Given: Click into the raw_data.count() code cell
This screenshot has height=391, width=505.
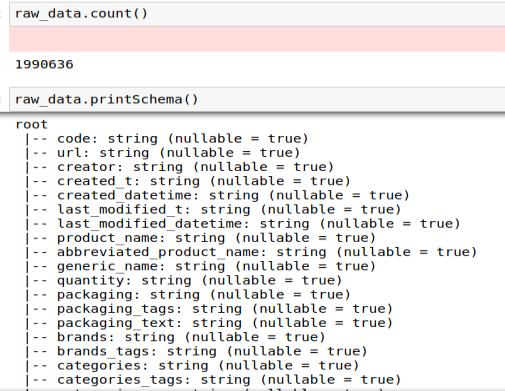Looking at the screenshot, I should 257,14.
